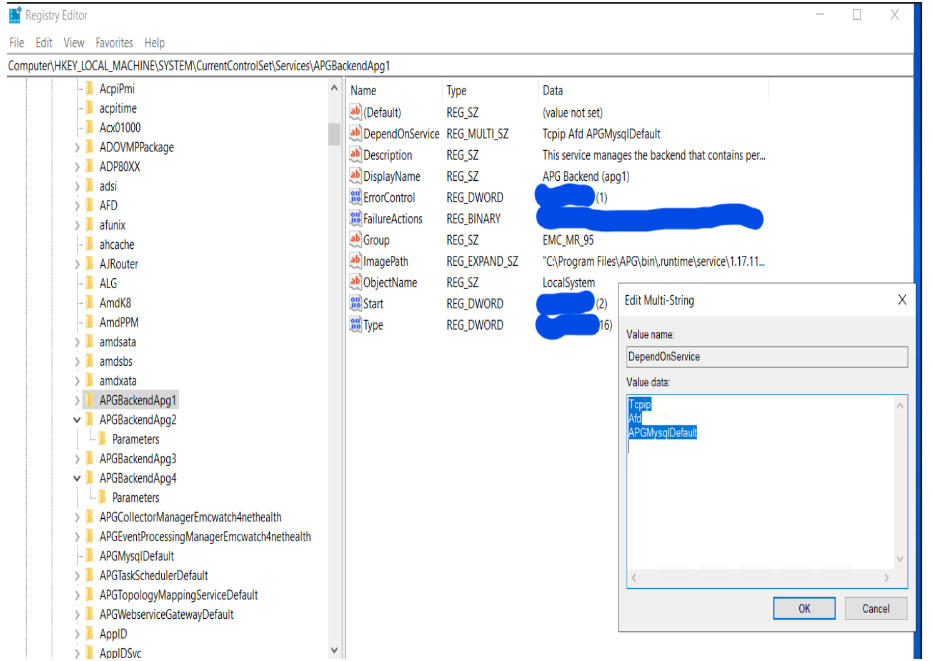This screenshot has height=661, width=932.
Task: Click the AmdK8 folder icon
Action: (90, 303)
